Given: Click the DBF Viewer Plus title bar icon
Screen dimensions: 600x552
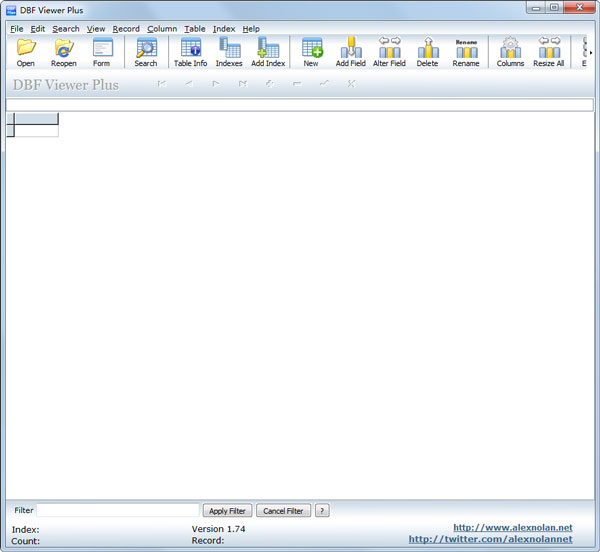Looking at the screenshot, I should pos(11,10).
